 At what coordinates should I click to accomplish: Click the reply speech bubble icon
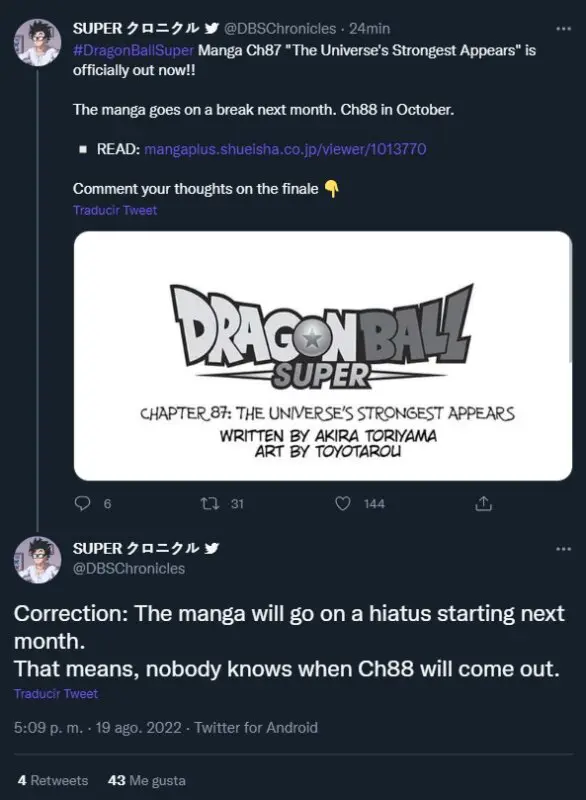pos(82,504)
